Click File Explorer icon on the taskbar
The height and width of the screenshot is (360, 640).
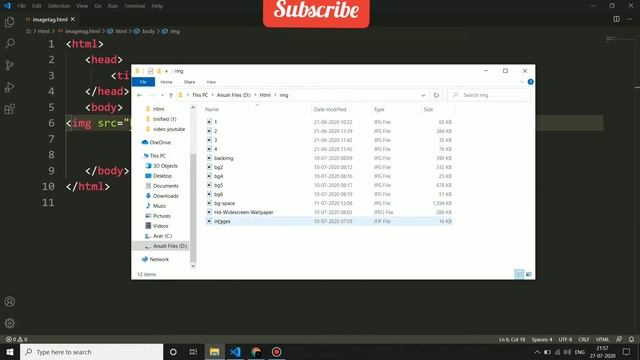point(214,352)
